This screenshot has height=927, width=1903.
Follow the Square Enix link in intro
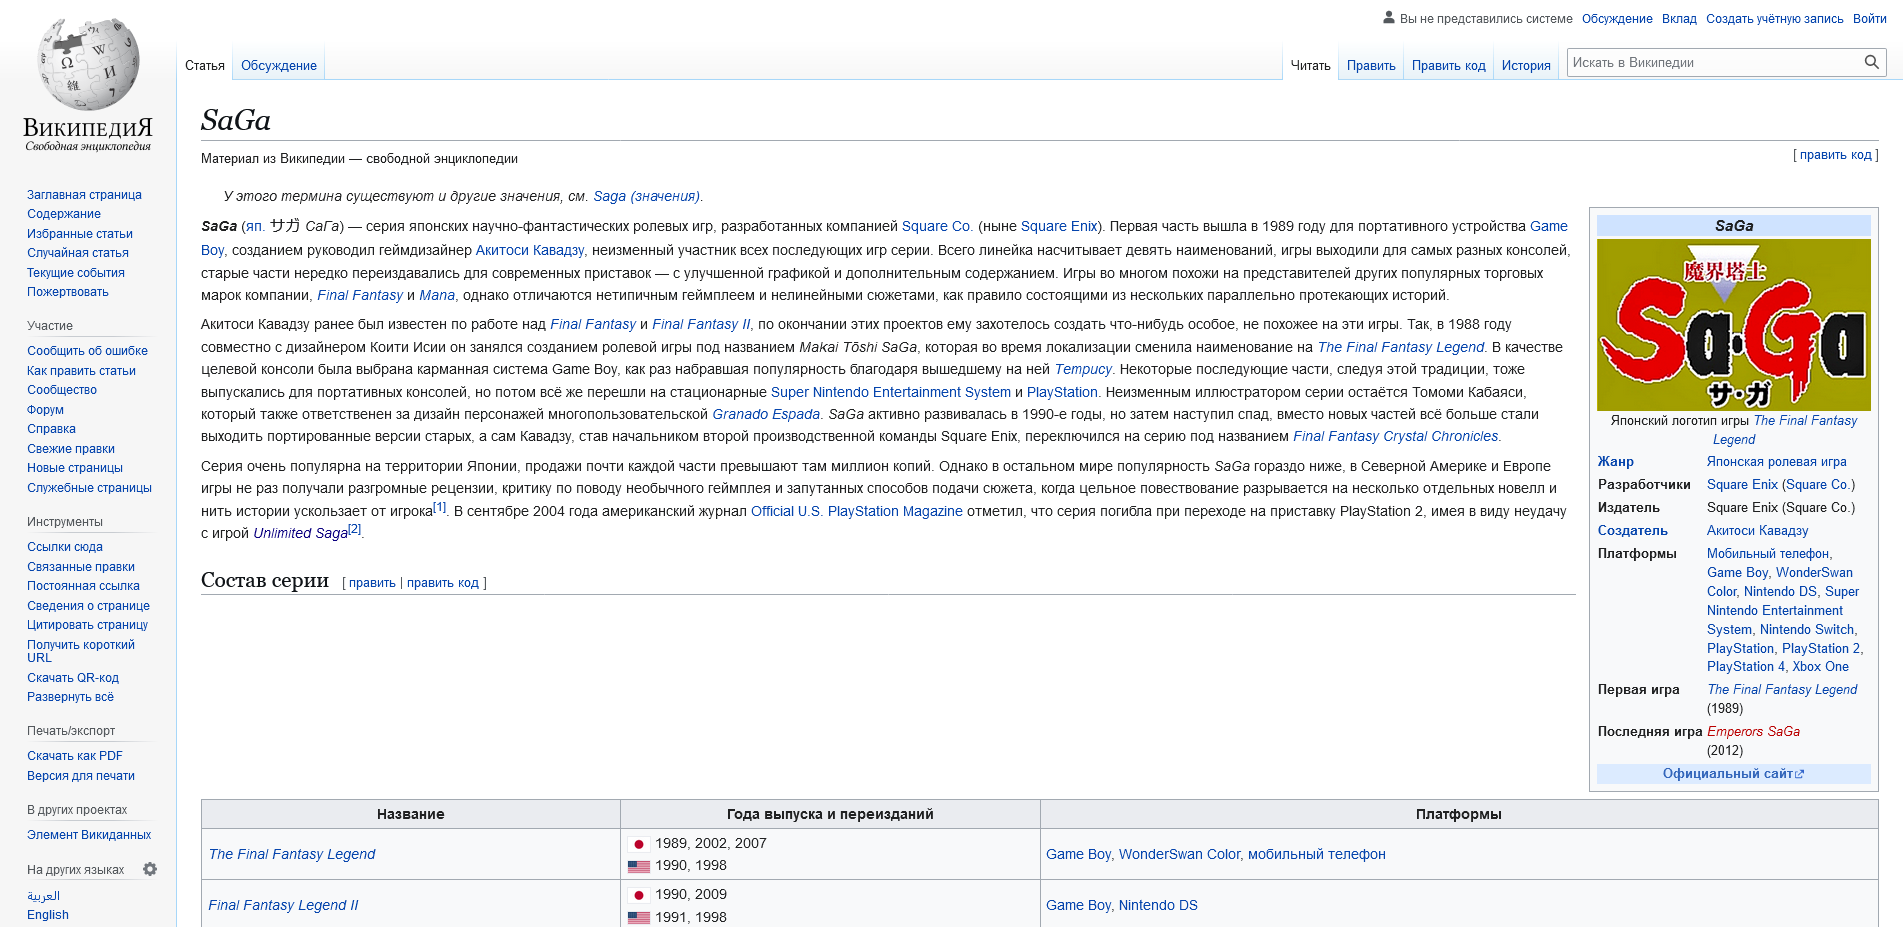1059,226
